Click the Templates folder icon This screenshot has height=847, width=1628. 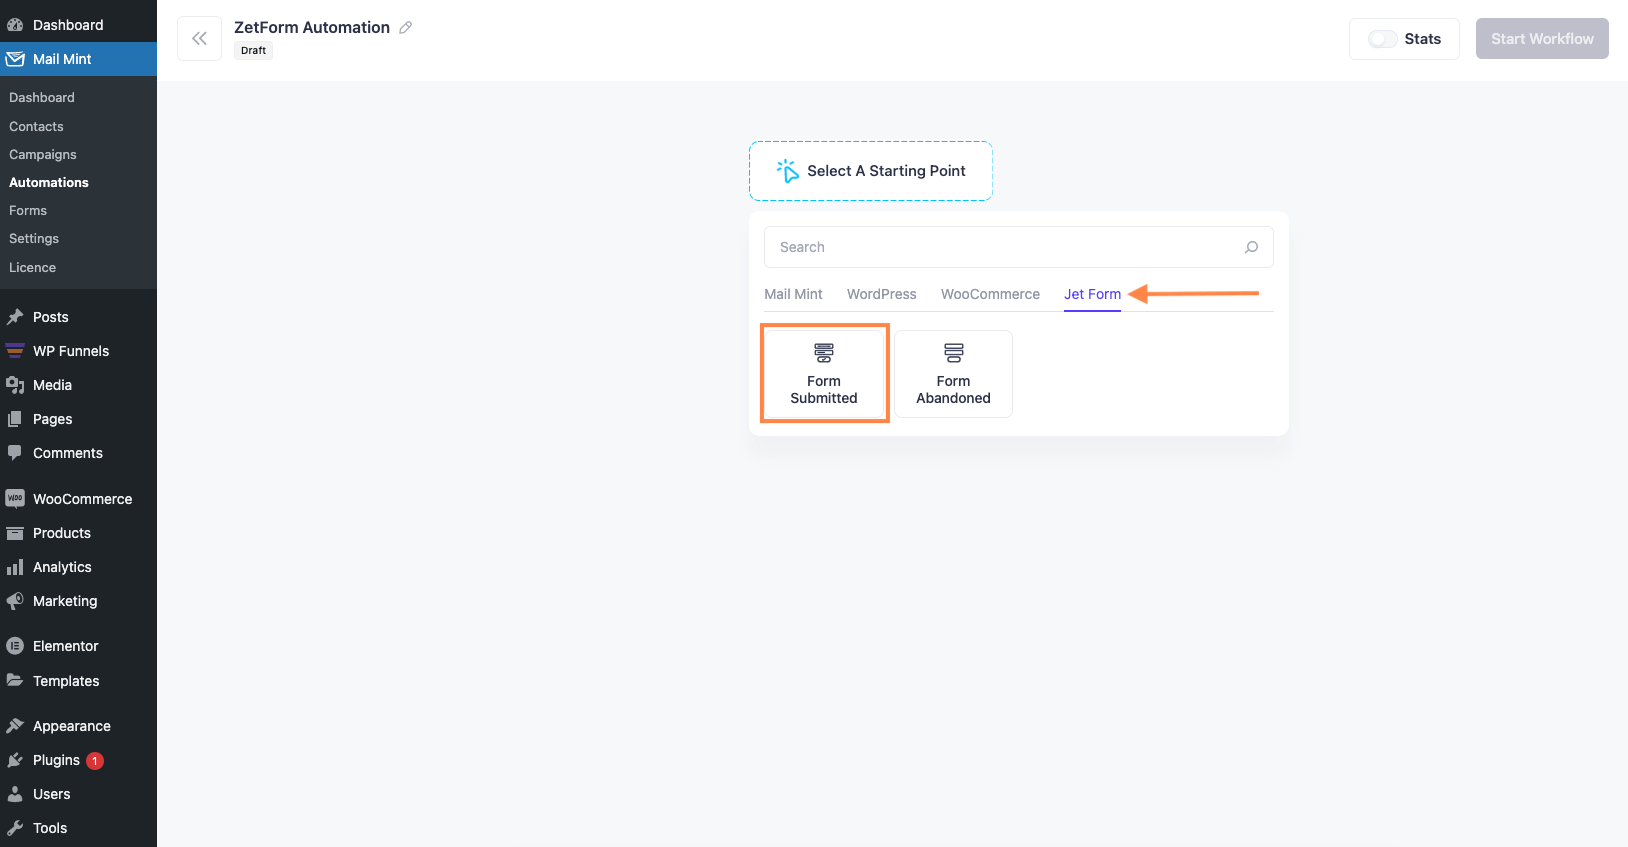15,680
